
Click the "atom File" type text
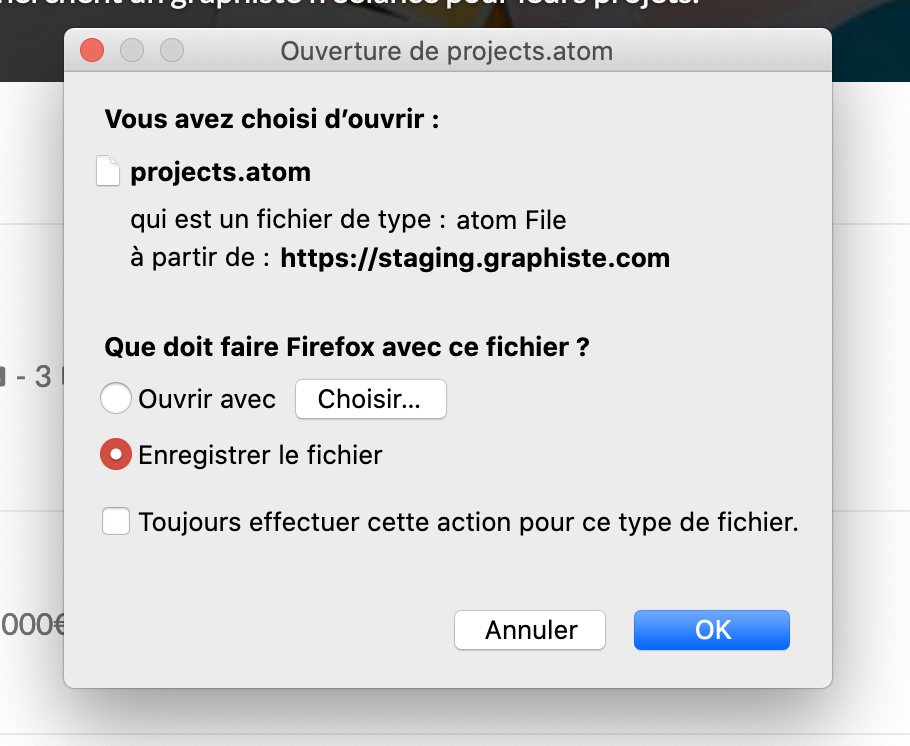tap(511, 219)
